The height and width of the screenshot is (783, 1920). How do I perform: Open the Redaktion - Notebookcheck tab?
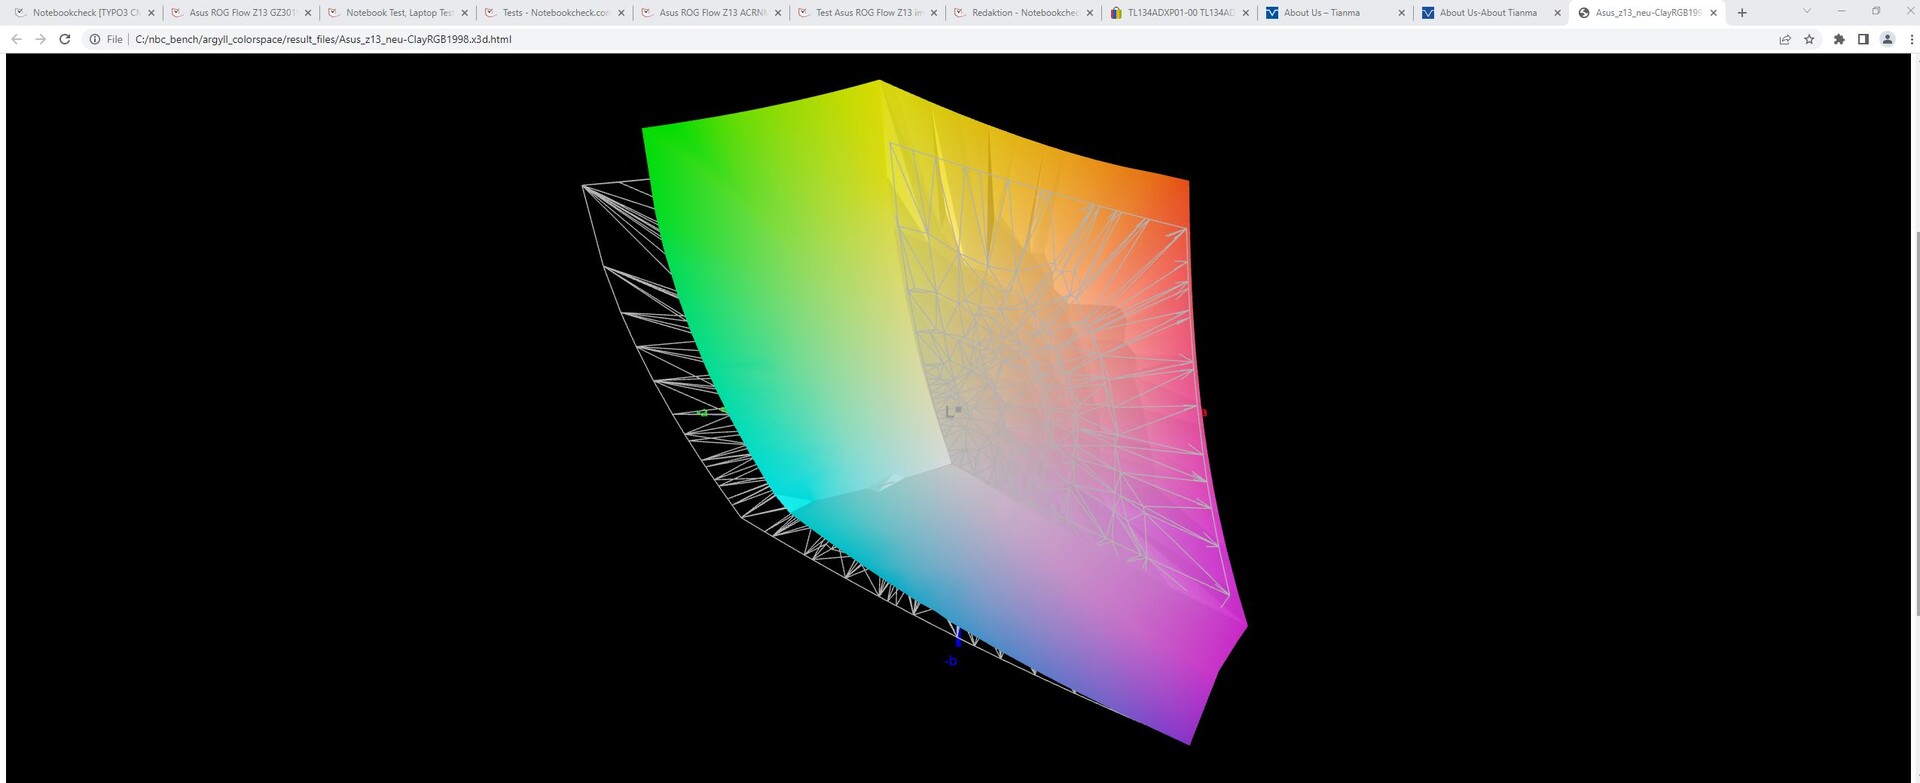click(x=1024, y=13)
